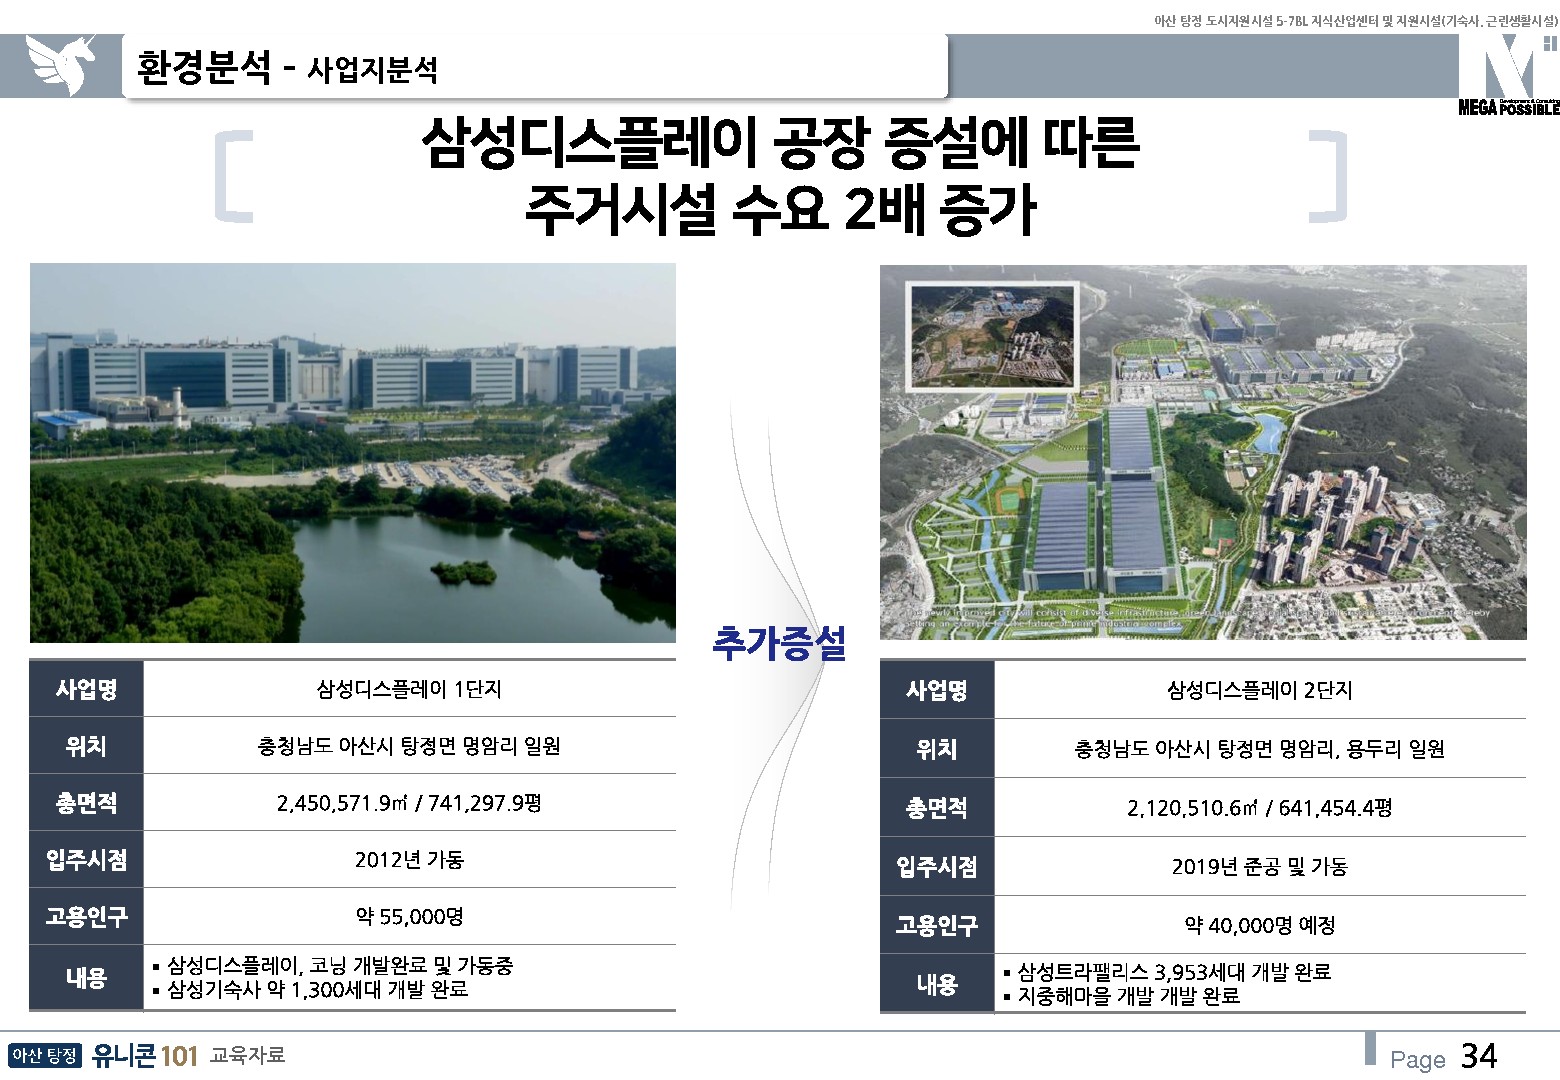1560x1080 pixels.
Task: Click the right table '사업명' header cell
Action: (x=937, y=690)
